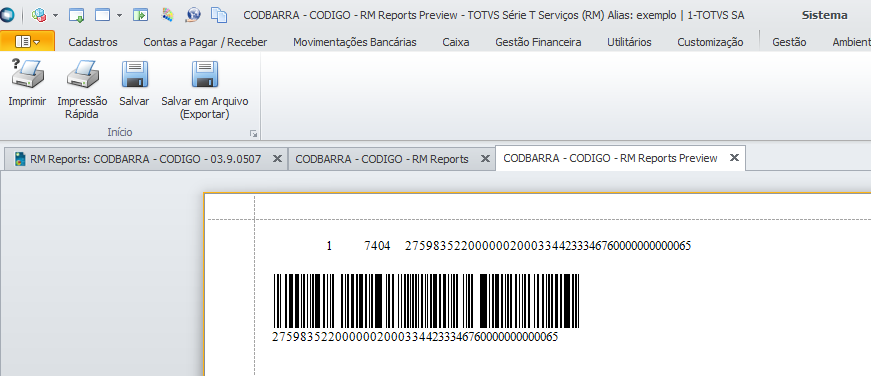Click the value 1 in the report row
The width and height of the screenshot is (871, 376).
[x=329, y=245]
